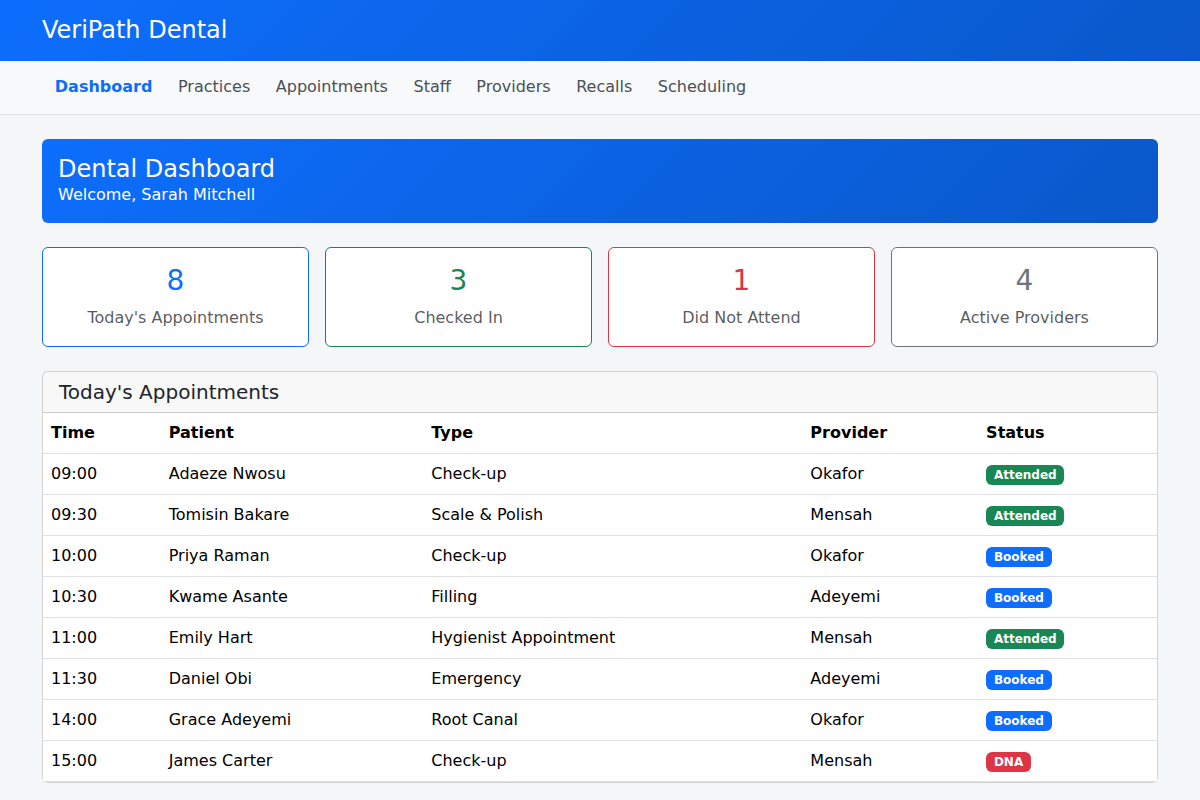Click the Filling appointment type
Screen dimensions: 1200x800
pos(454,597)
